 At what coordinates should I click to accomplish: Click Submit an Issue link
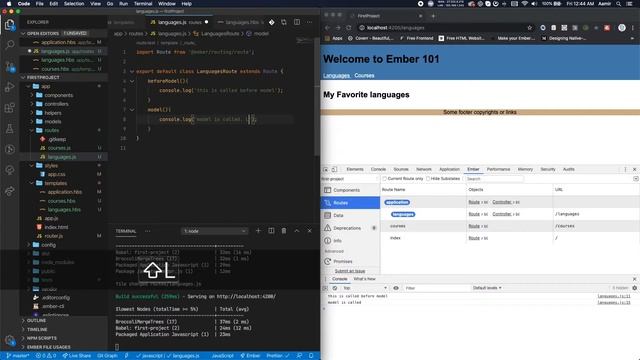coord(350,271)
